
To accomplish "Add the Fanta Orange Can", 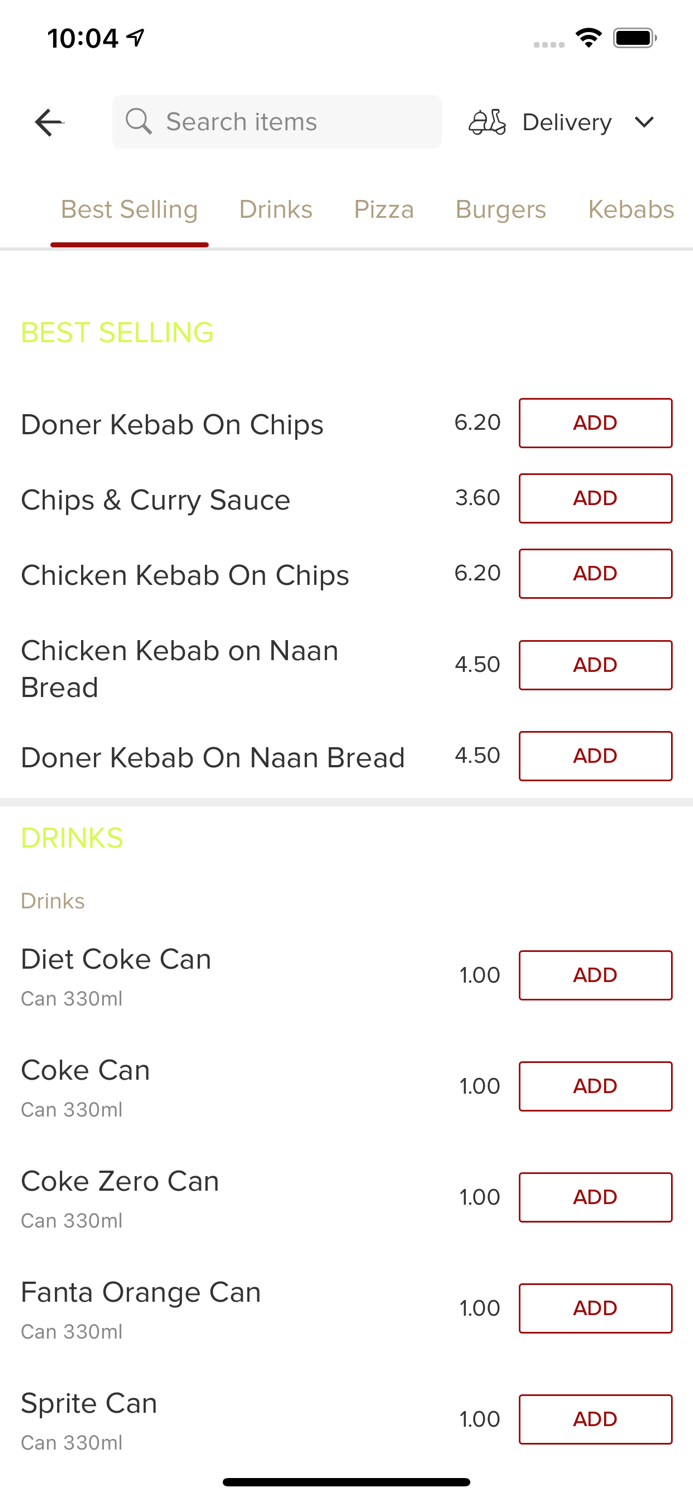I will (595, 1308).
